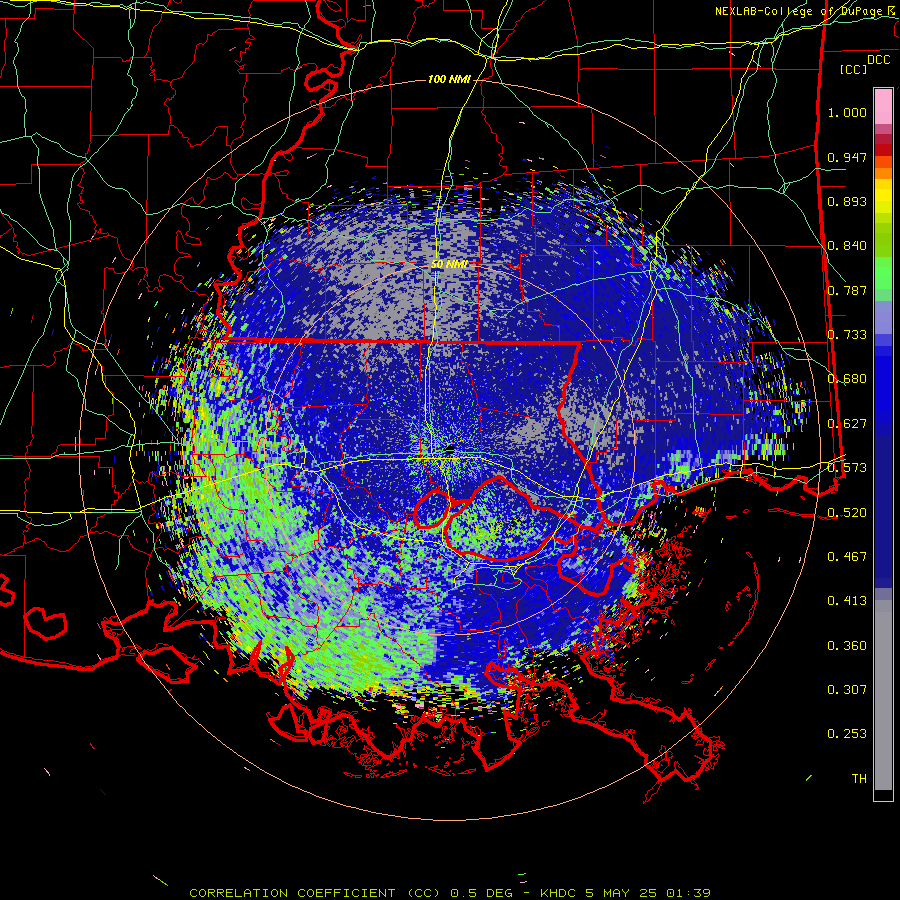900x900 pixels.
Task: Pick the green color band in the legend
Action: [x=883, y=274]
